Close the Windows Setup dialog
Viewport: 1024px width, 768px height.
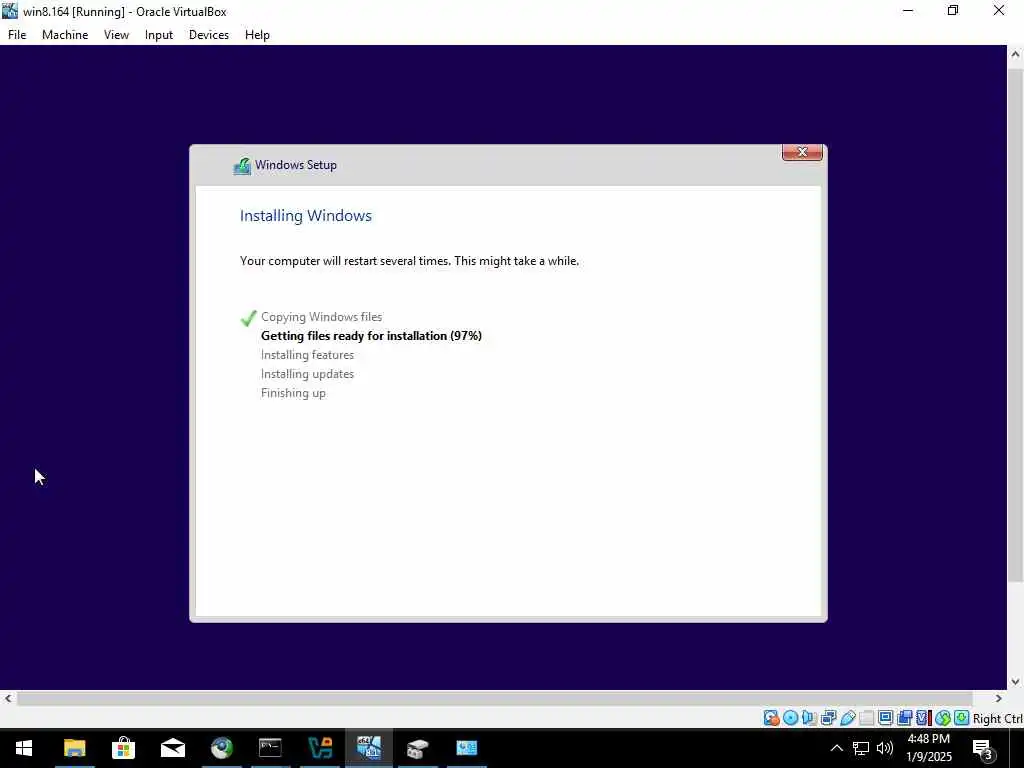click(802, 152)
